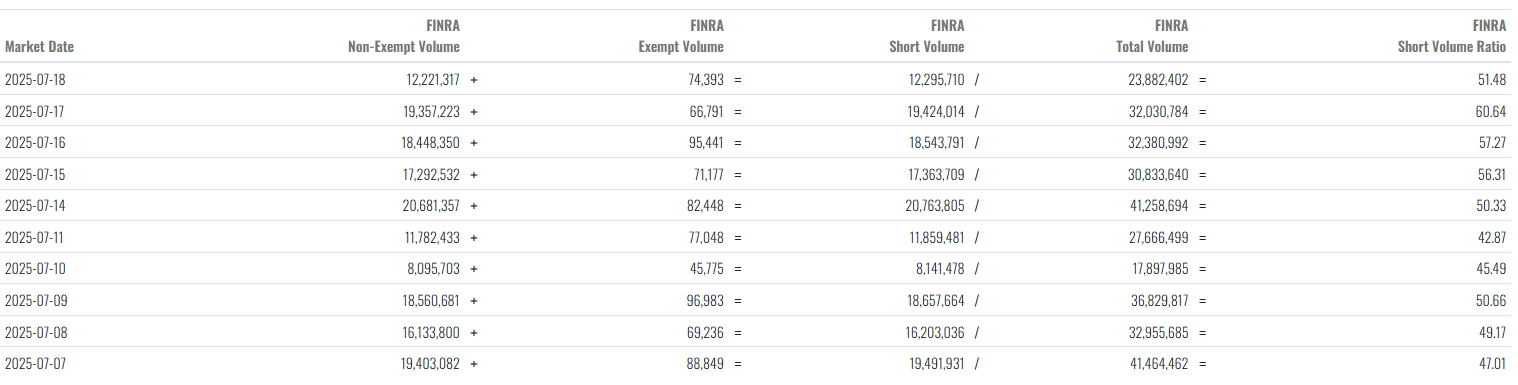This screenshot has width=1518, height=385.
Task: Select total volume value 27,666,499
Action: coord(1159,238)
